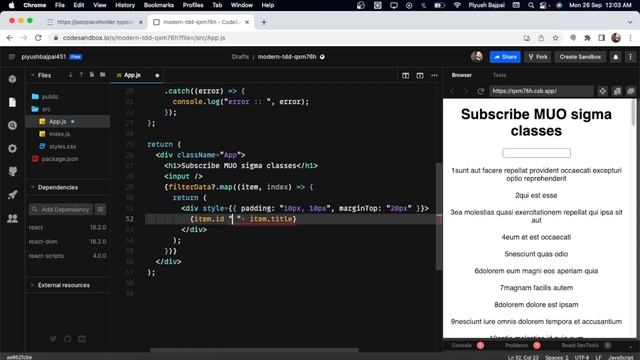
Task: Click the input box in the preview page
Action: (536, 153)
